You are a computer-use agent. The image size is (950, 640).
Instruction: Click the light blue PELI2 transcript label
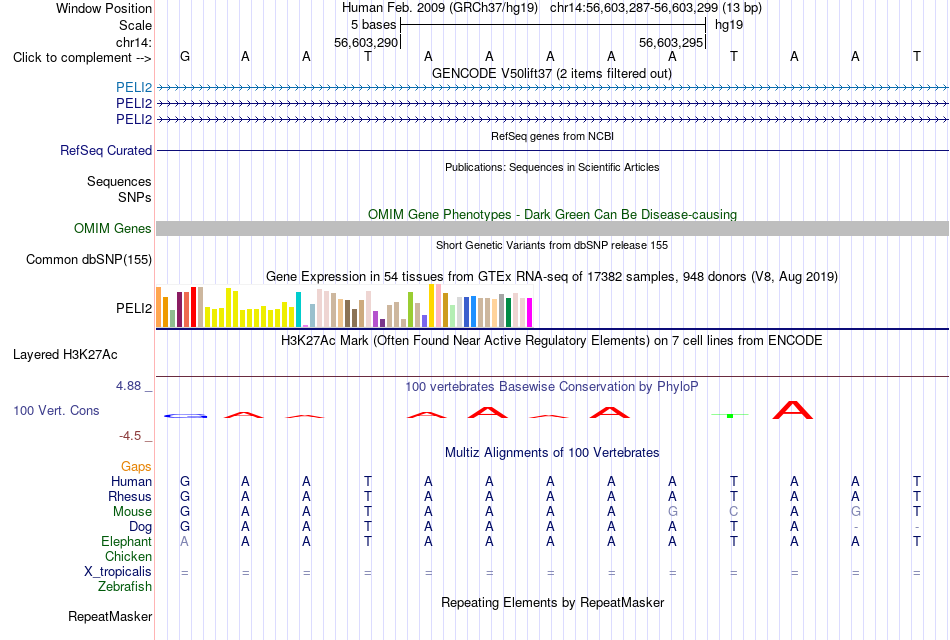(134, 87)
